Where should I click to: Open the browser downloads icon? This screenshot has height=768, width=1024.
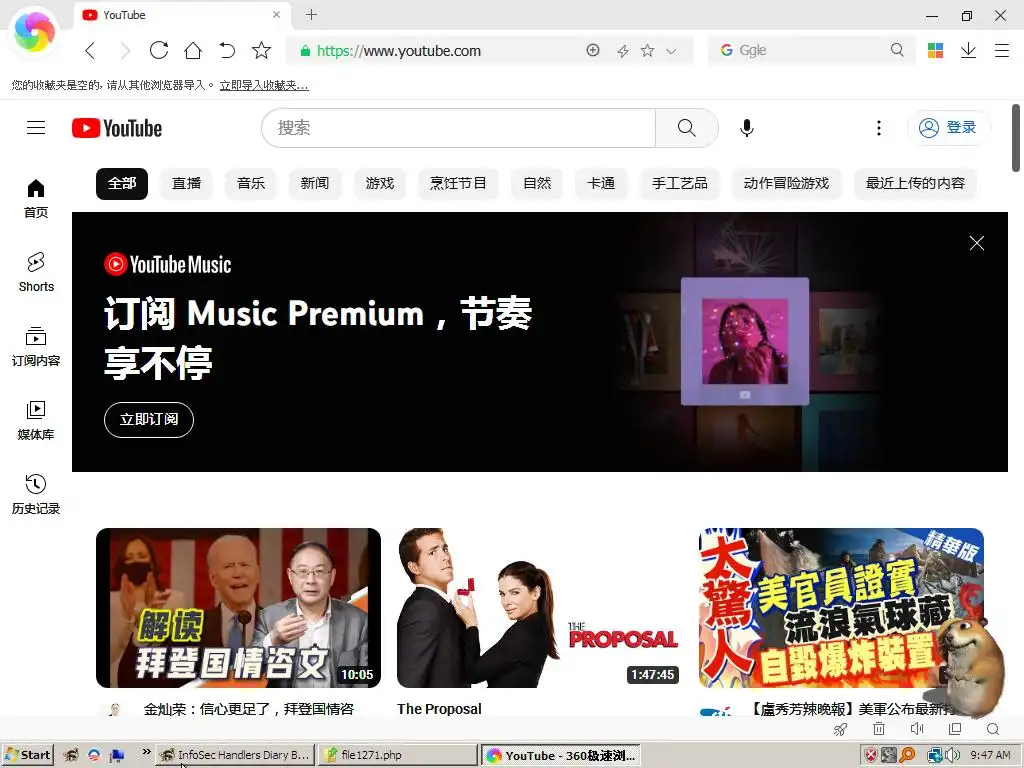[968, 50]
